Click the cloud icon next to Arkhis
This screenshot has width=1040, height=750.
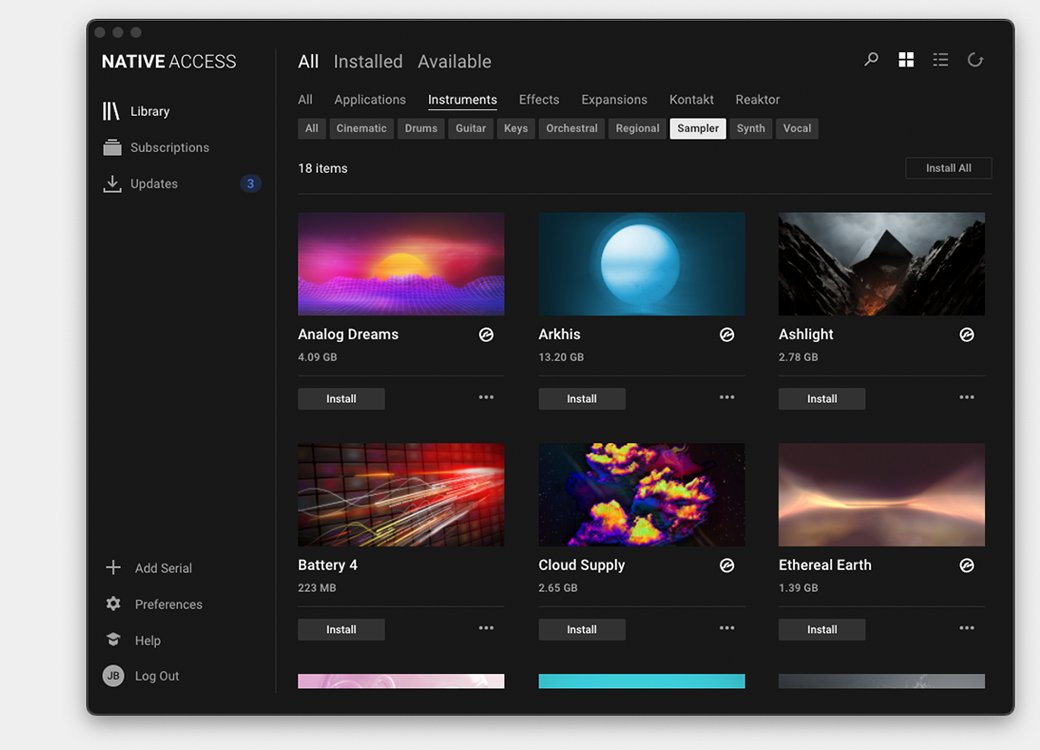coord(727,334)
